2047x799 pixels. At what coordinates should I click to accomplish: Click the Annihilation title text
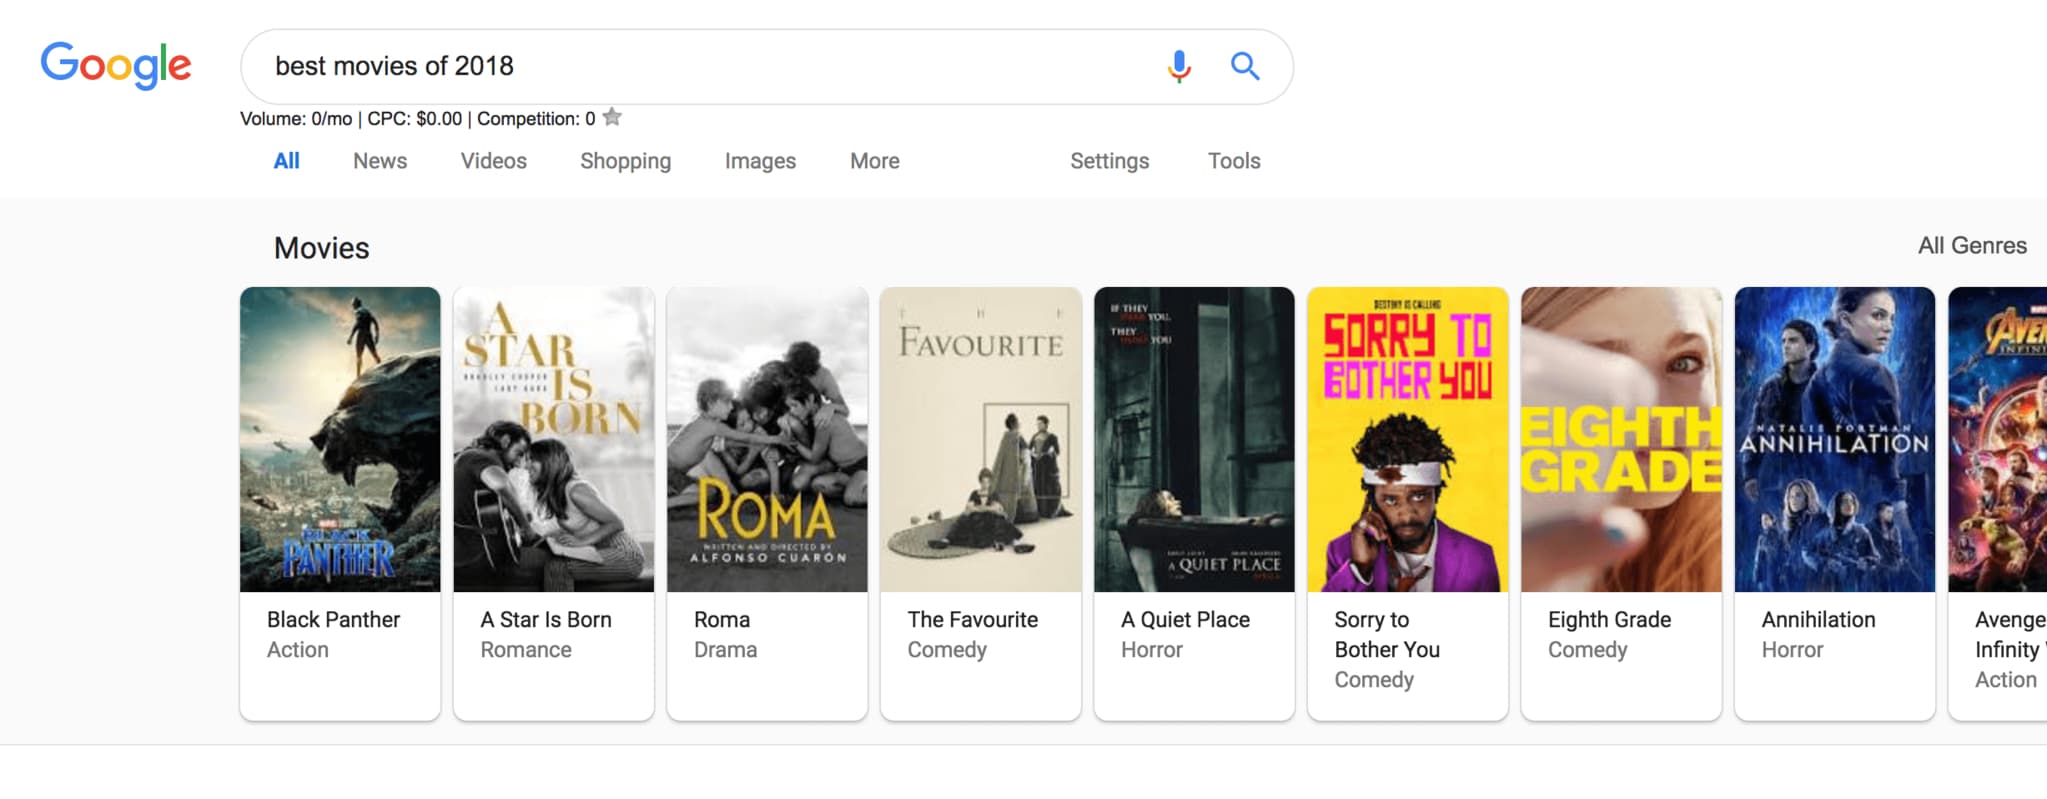pyautogui.click(x=1818, y=619)
